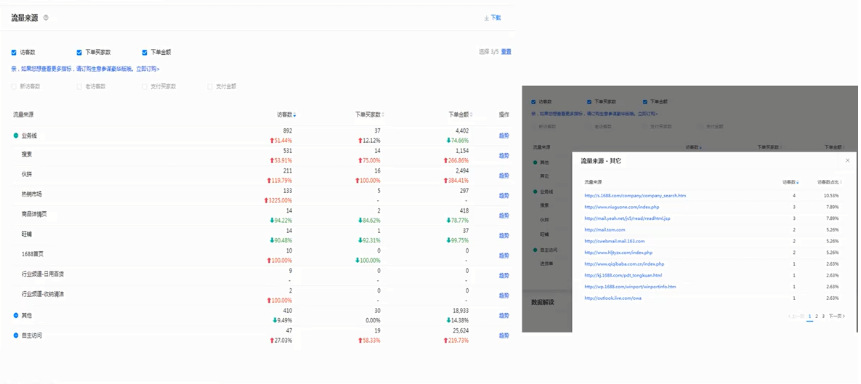Click the 下载 download icon
Viewport: 861px width, 384px height.
coord(487,18)
